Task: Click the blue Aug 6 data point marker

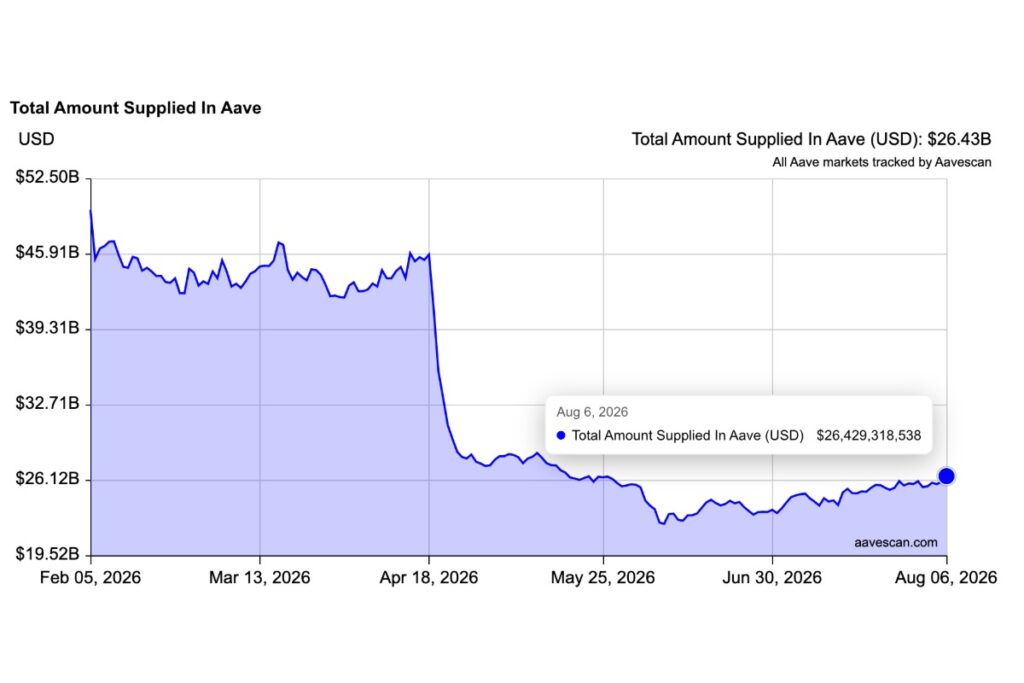Action: (946, 476)
